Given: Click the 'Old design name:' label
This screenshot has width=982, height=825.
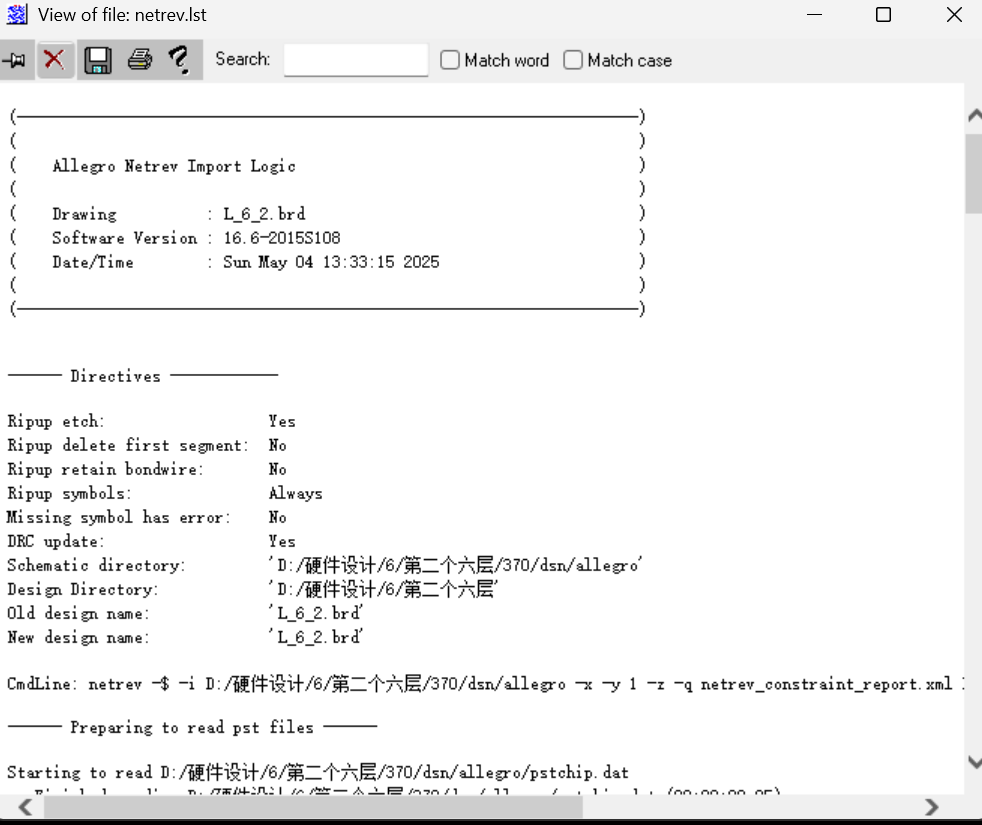Looking at the screenshot, I should pyautogui.click(x=78, y=613).
